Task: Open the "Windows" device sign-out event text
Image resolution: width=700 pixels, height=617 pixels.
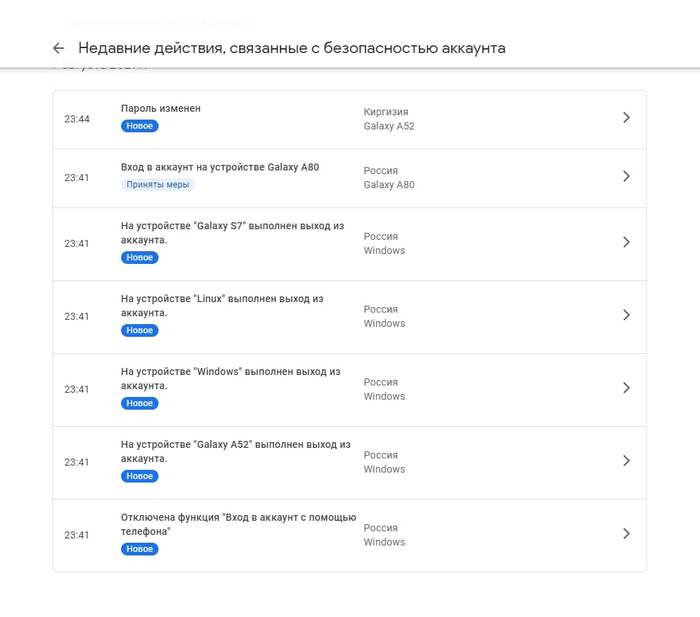Action: [x=230, y=379]
